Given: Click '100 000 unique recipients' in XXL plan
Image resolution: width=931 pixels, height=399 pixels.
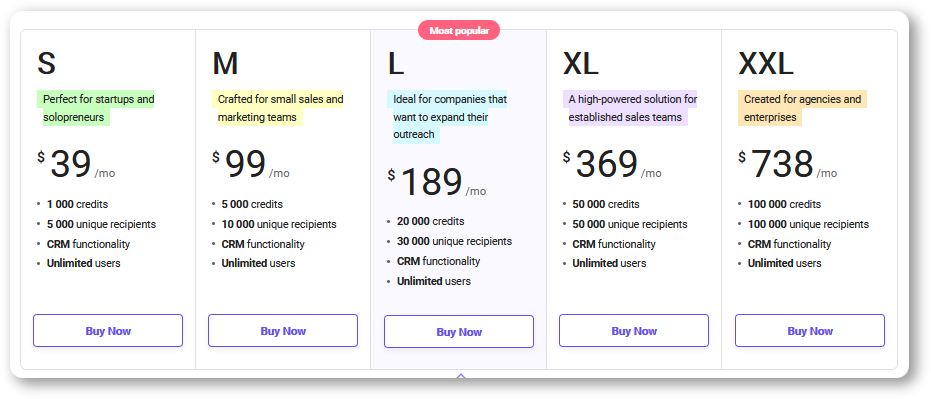Looking at the screenshot, I should tap(808, 224).
